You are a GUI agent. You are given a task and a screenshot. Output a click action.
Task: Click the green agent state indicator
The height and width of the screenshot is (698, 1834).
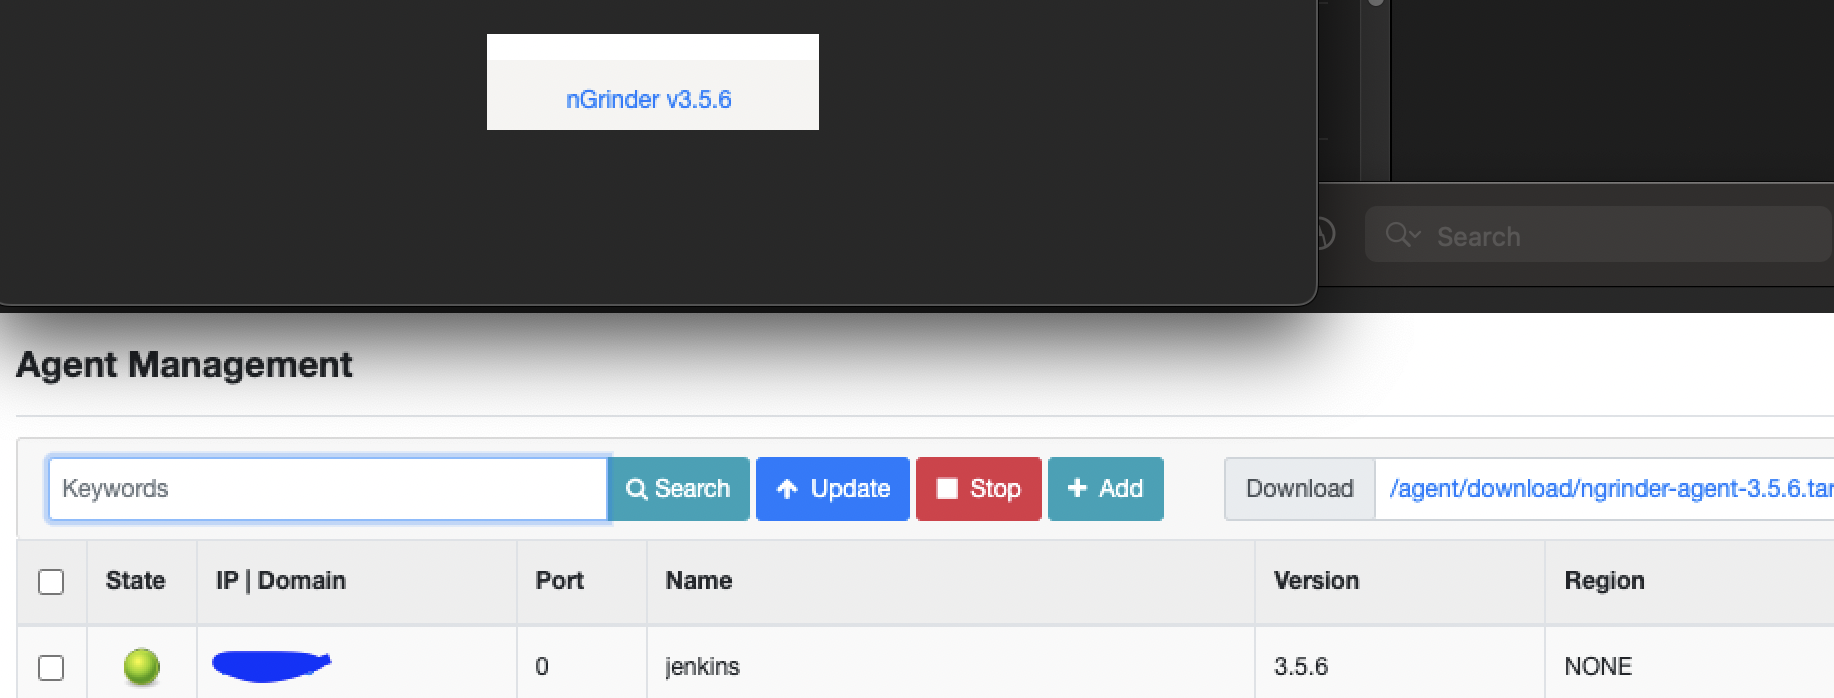pyautogui.click(x=141, y=666)
